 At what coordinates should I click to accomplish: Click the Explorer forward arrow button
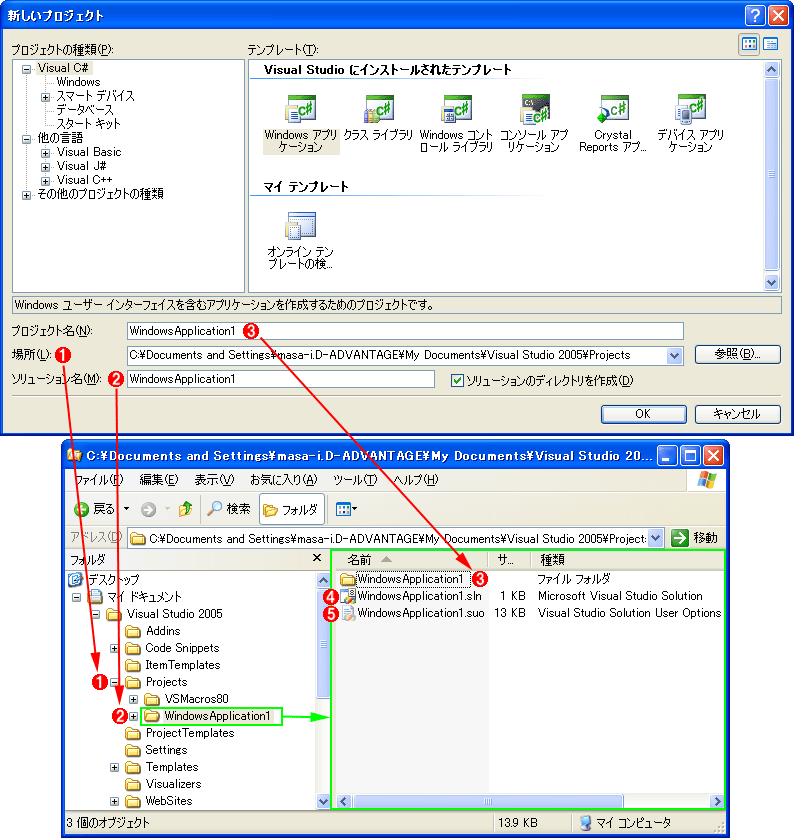148,510
